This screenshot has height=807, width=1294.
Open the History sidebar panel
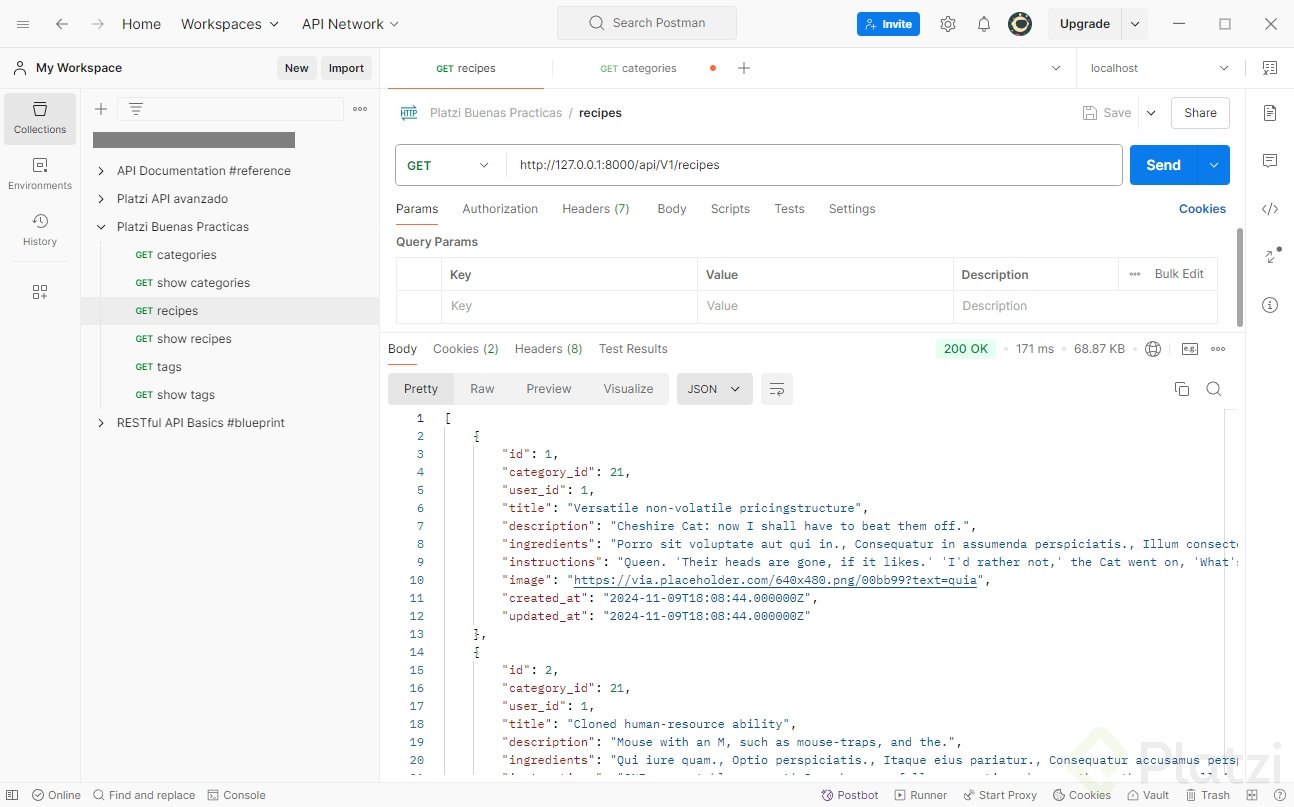[x=40, y=230]
